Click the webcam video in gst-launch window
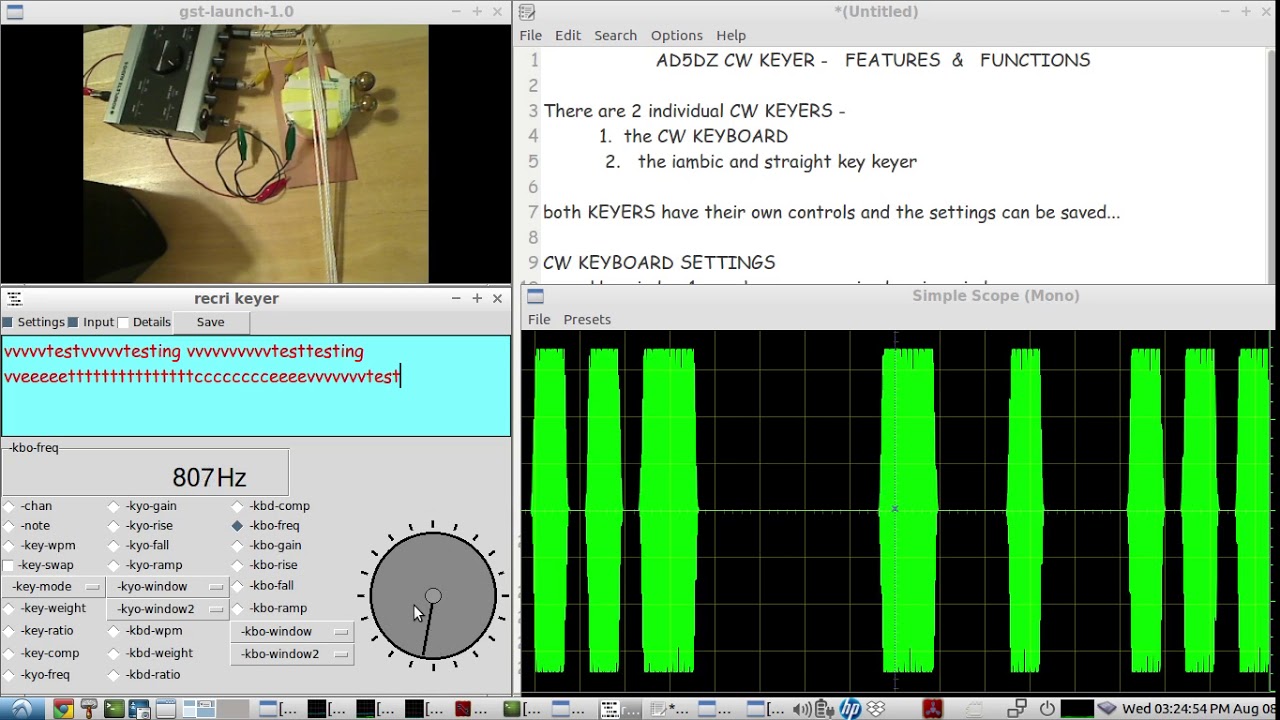Screen dimensions: 1280x720 (x=256, y=154)
